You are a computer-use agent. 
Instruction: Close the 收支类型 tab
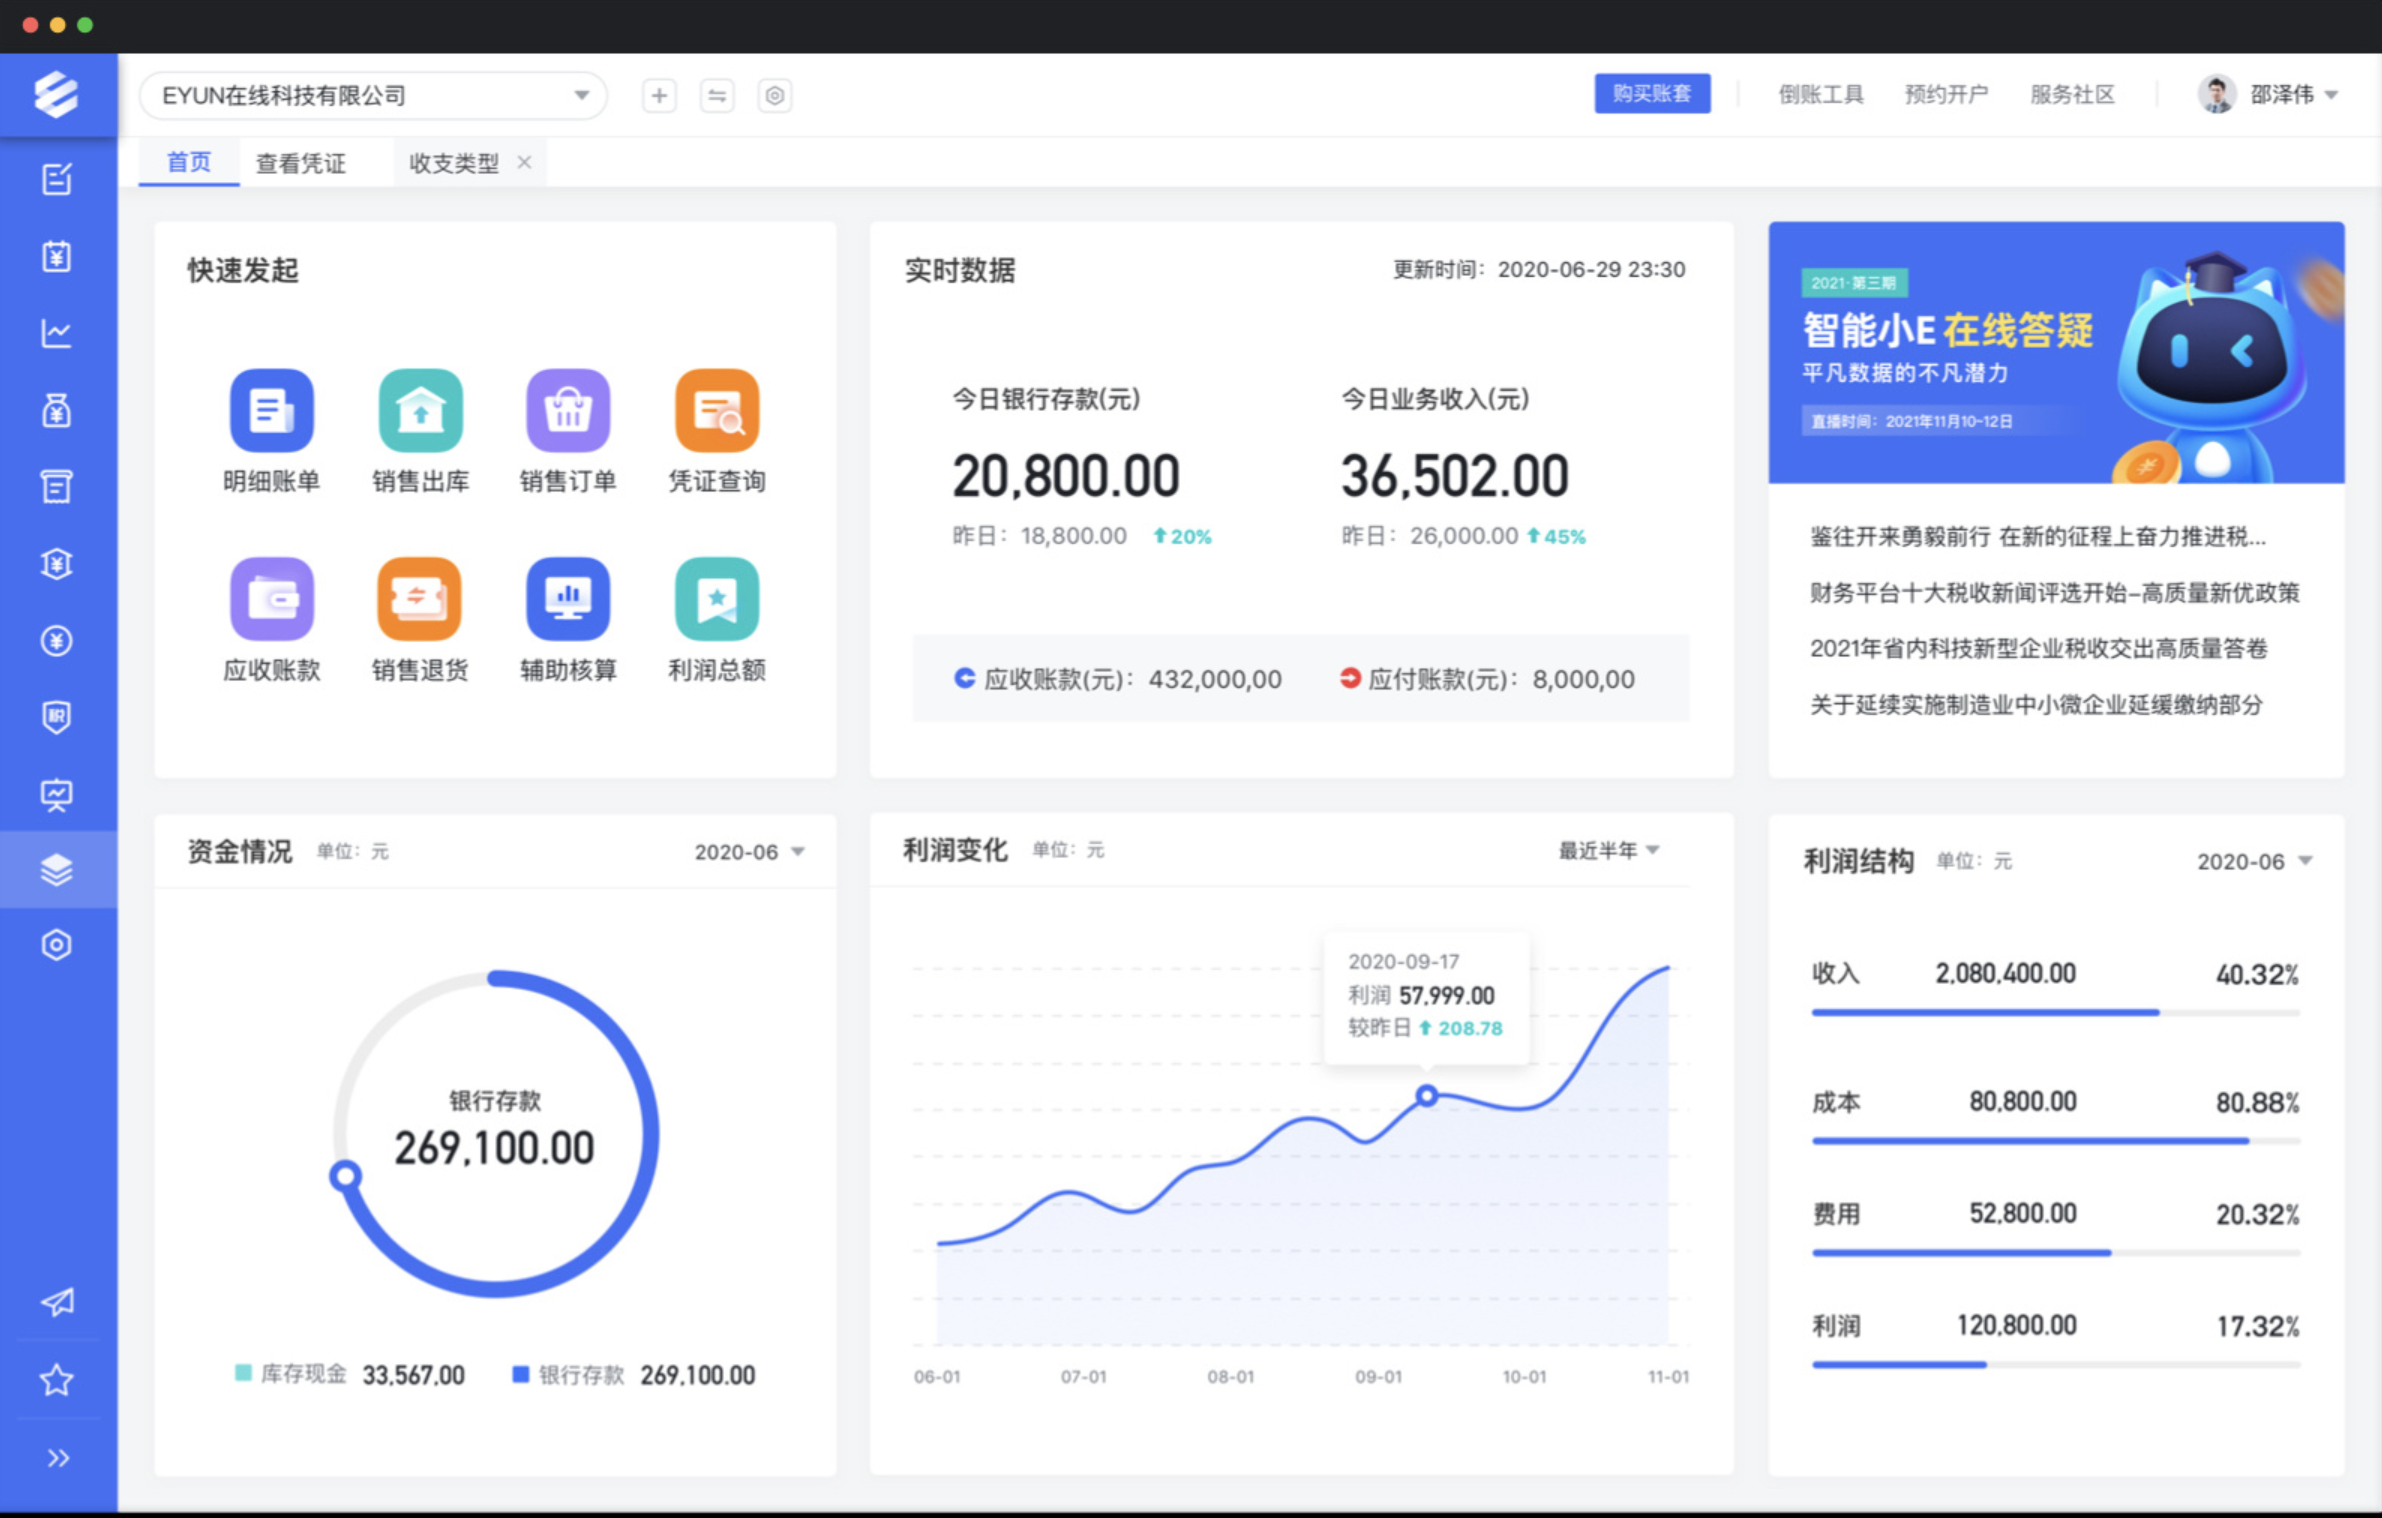(x=524, y=163)
